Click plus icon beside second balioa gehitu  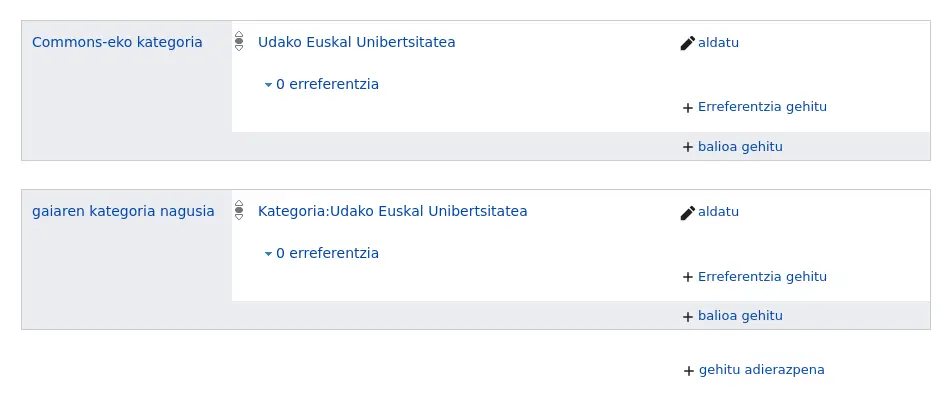pyautogui.click(x=687, y=316)
